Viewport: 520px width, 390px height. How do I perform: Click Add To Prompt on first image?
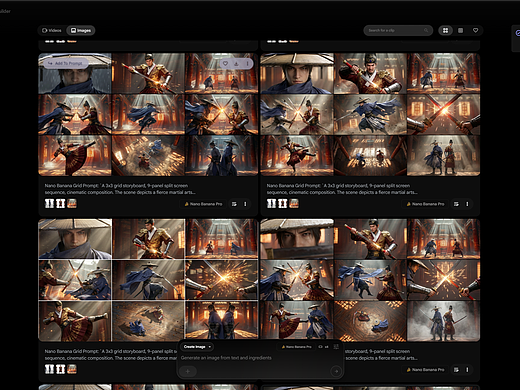(65, 63)
